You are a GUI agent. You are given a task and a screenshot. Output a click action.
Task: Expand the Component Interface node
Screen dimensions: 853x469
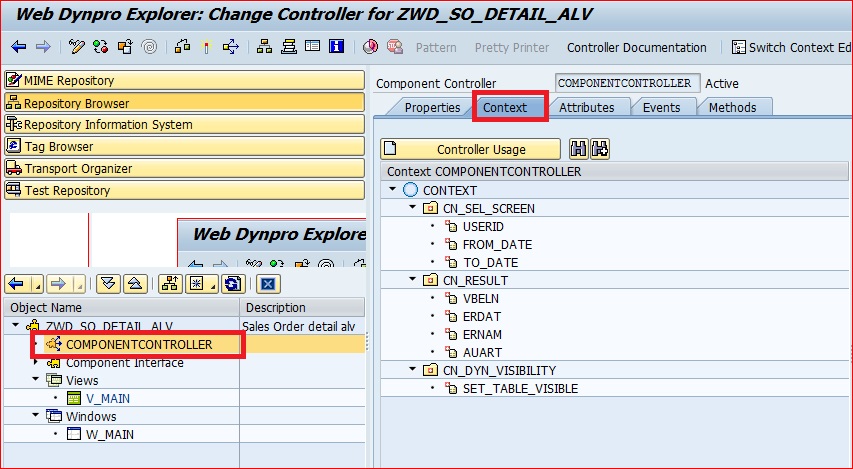coord(36,362)
